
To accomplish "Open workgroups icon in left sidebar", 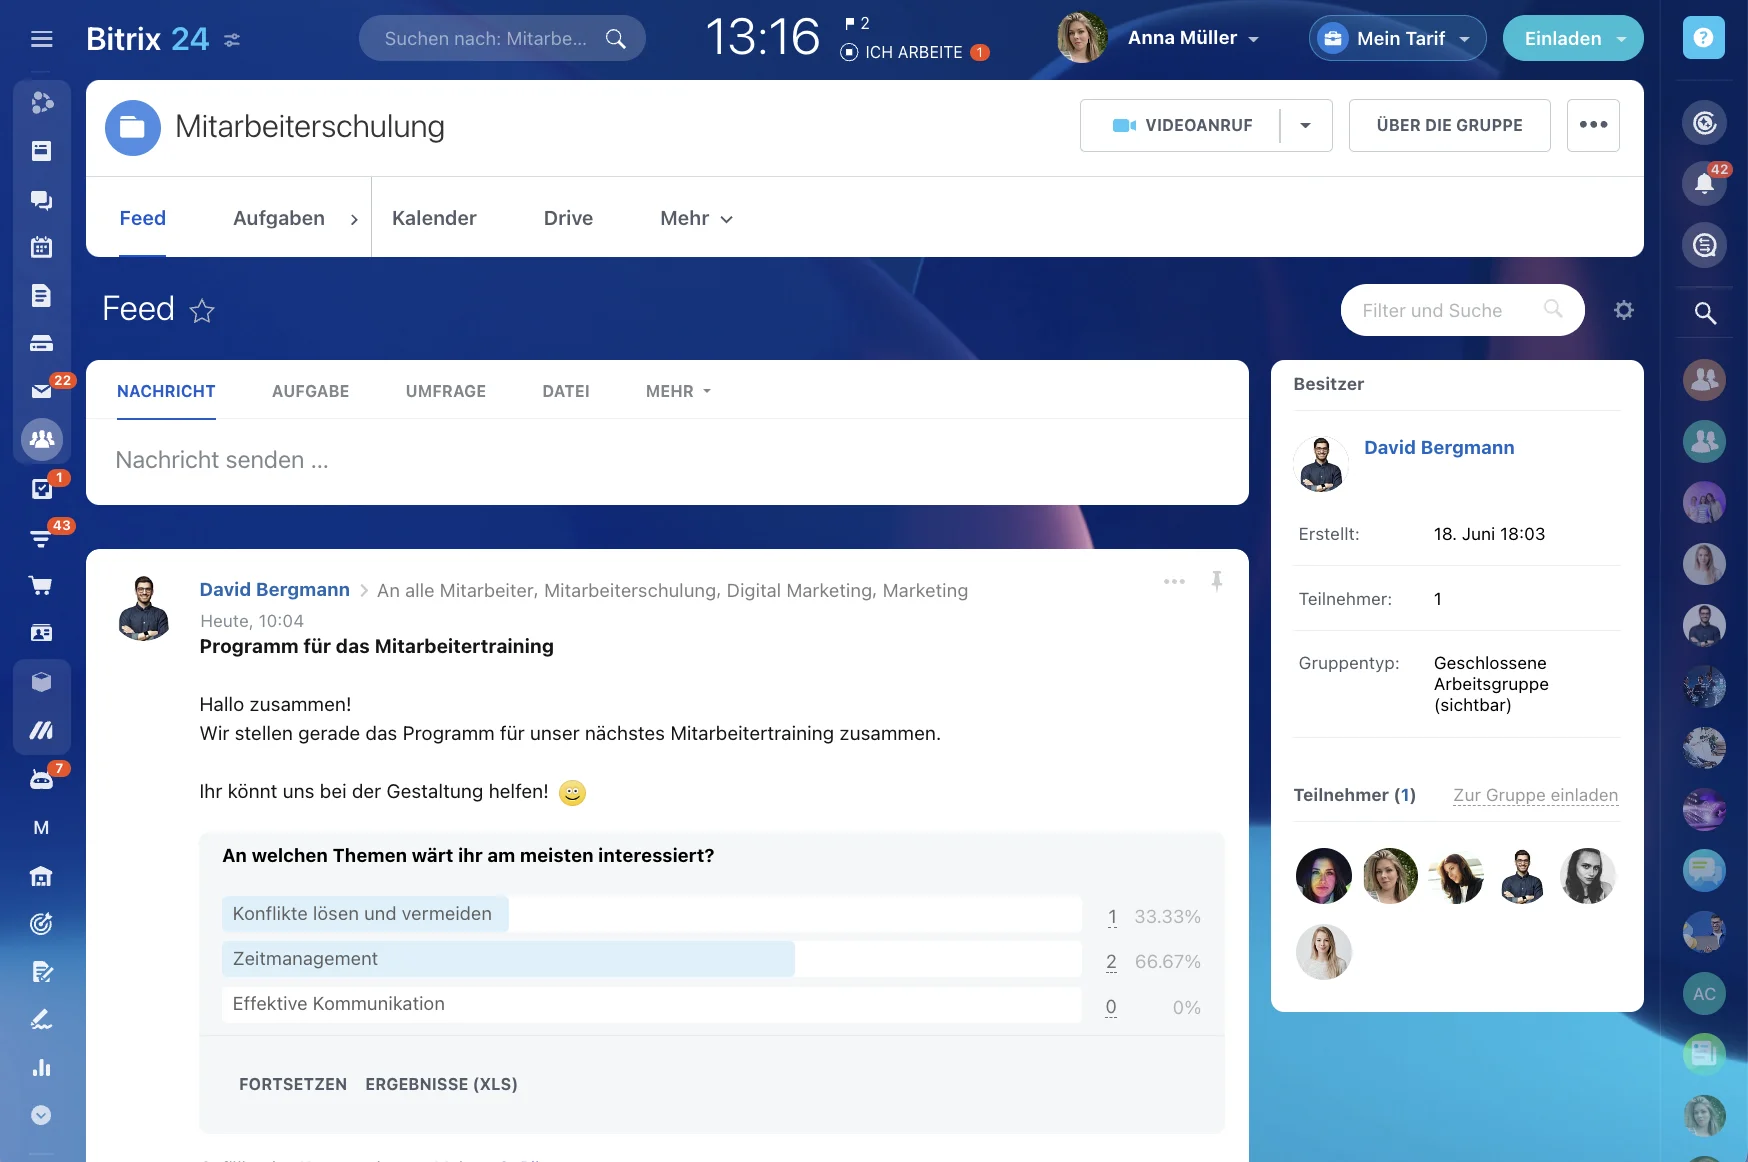I will coord(42,439).
